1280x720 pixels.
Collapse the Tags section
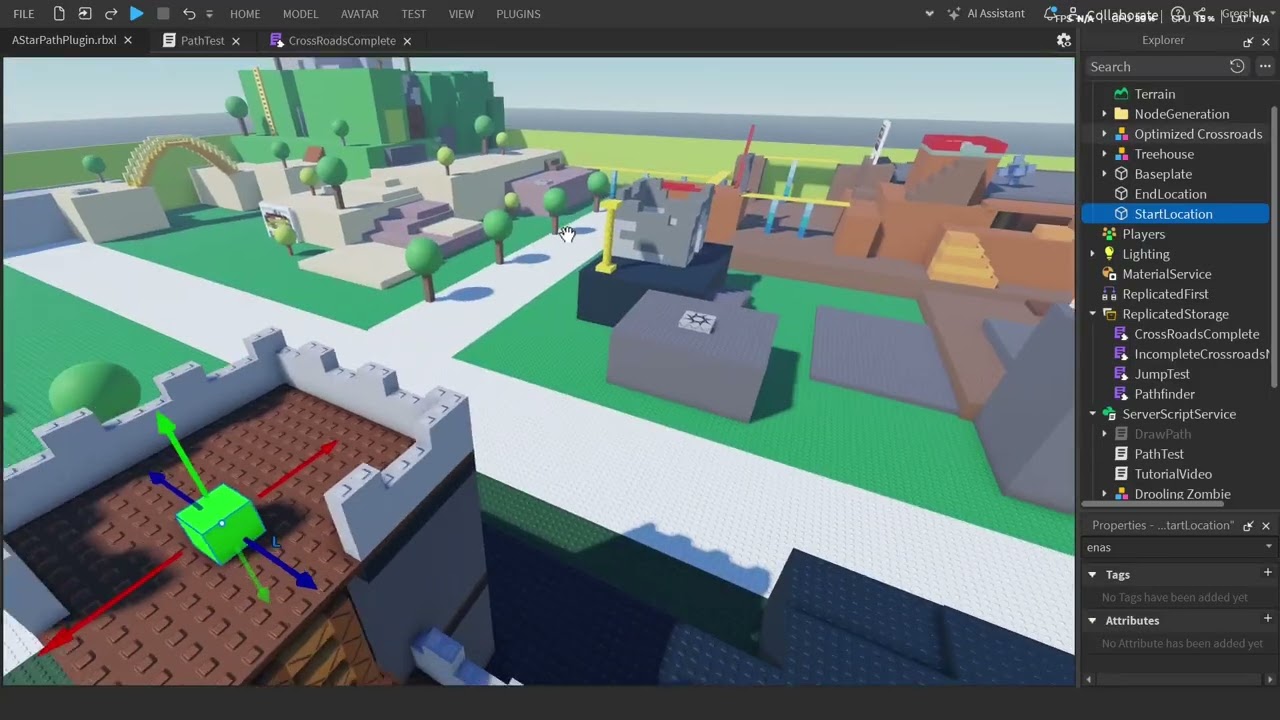coord(1092,575)
